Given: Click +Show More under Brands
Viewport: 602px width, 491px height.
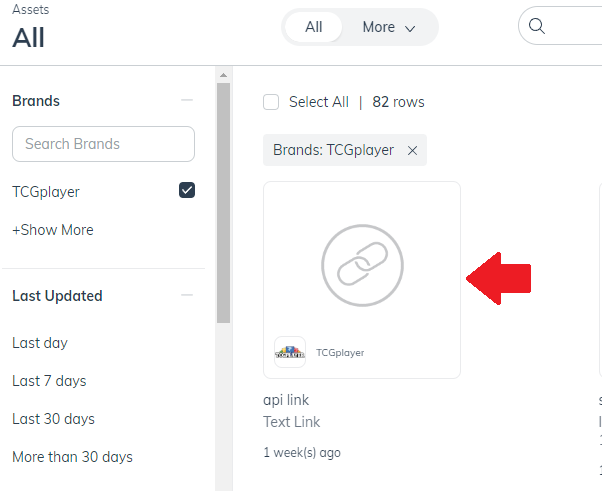Looking at the screenshot, I should [x=53, y=230].
